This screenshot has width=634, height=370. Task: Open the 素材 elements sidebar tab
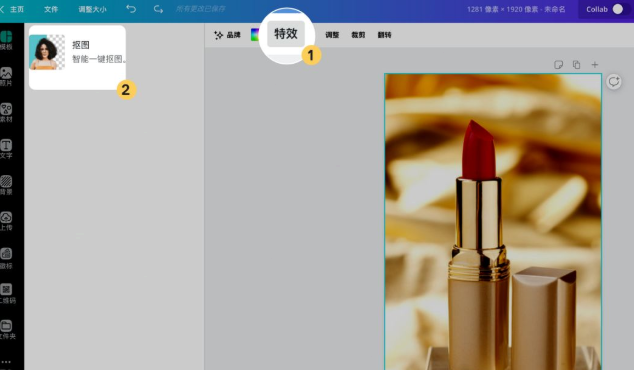[6, 112]
